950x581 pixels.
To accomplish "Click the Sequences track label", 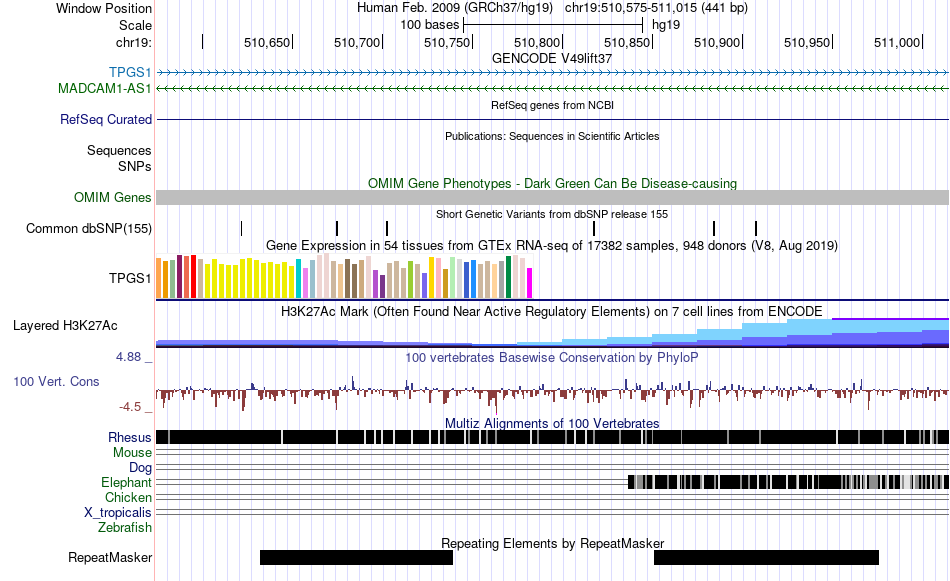I will pos(119,150).
